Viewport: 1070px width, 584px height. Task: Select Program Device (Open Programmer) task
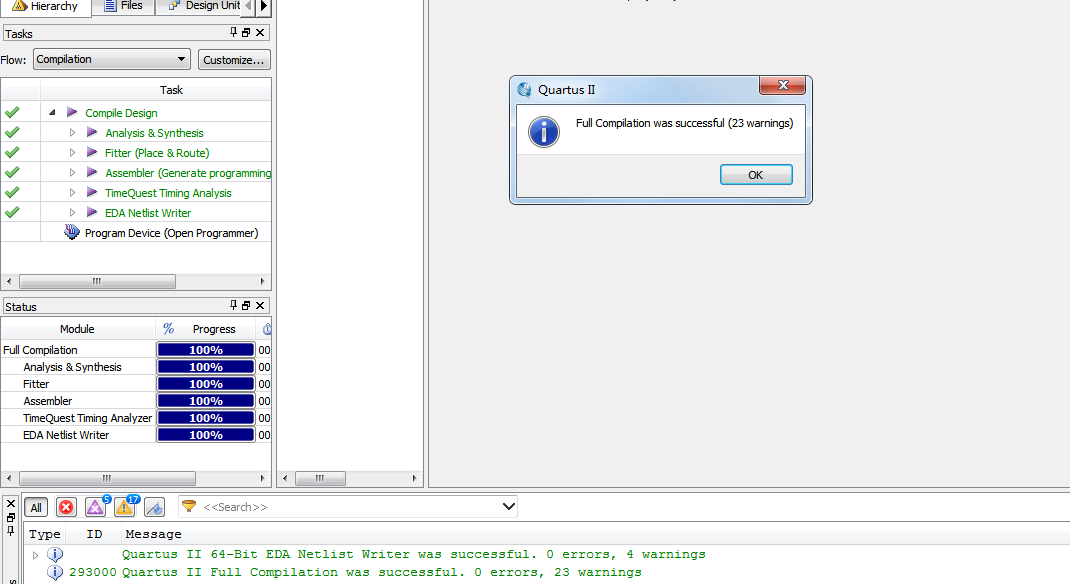point(171,233)
